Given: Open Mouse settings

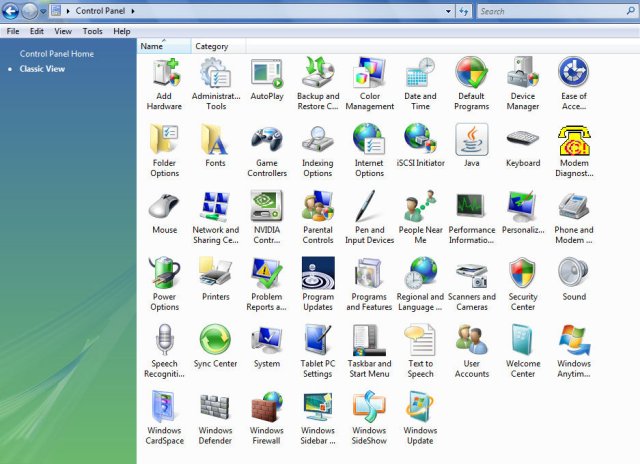Looking at the screenshot, I should tap(164, 213).
